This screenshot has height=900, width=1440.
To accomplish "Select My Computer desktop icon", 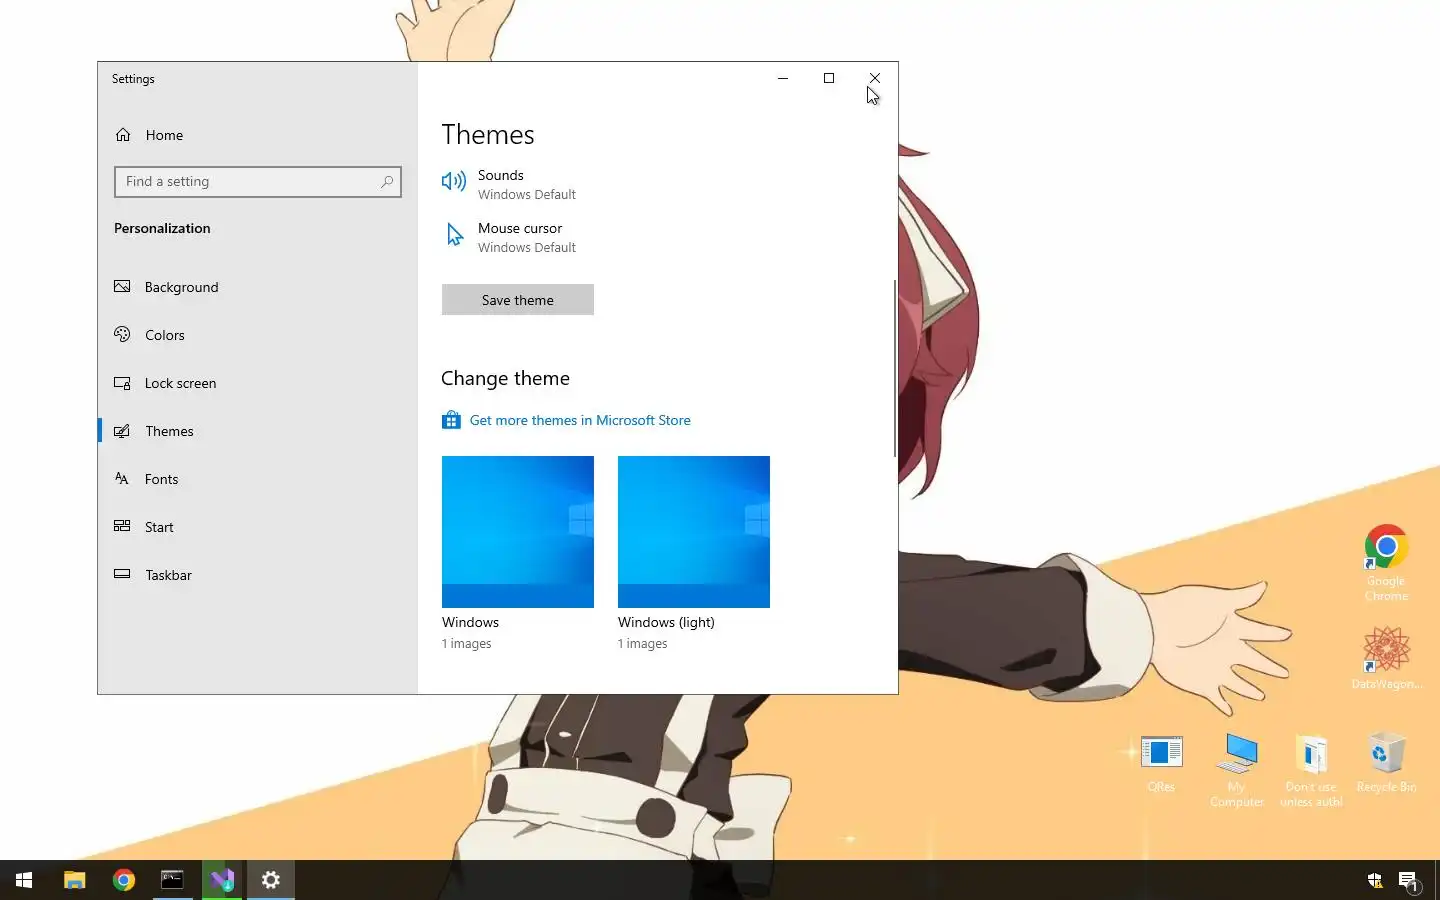I will tap(1237, 769).
